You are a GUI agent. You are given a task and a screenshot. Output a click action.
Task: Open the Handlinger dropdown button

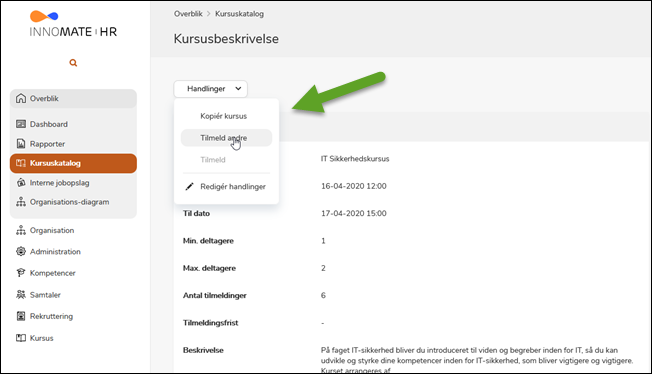(x=210, y=89)
